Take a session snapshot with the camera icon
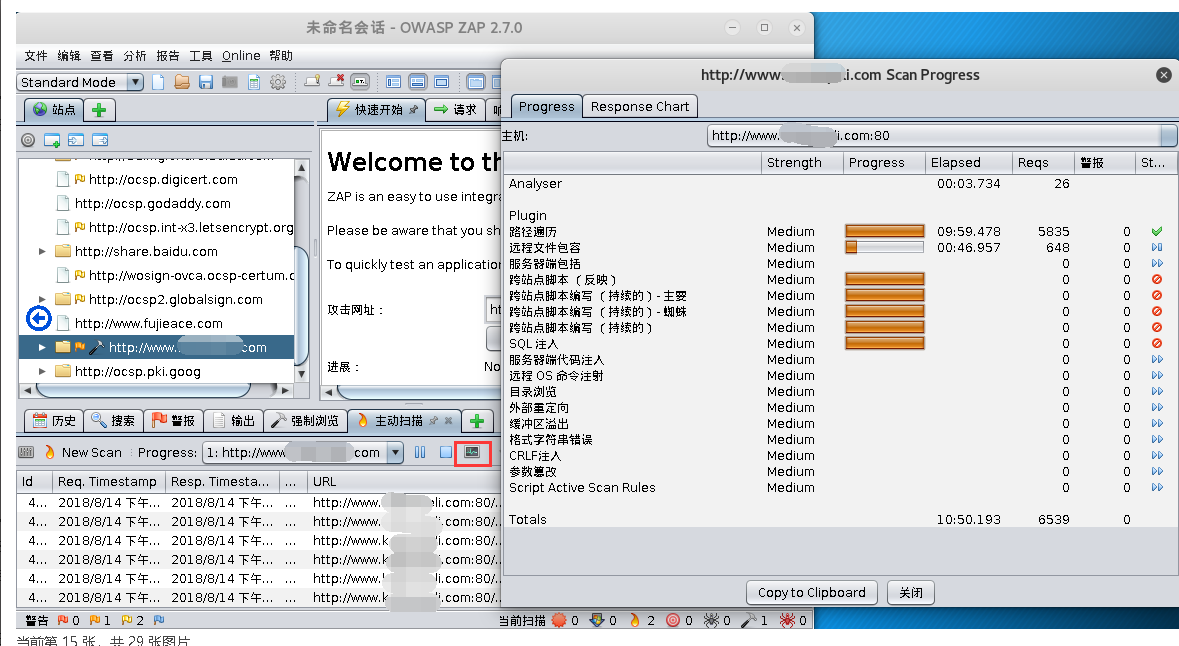This screenshot has height=646, width=1179. [x=229, y=82]
